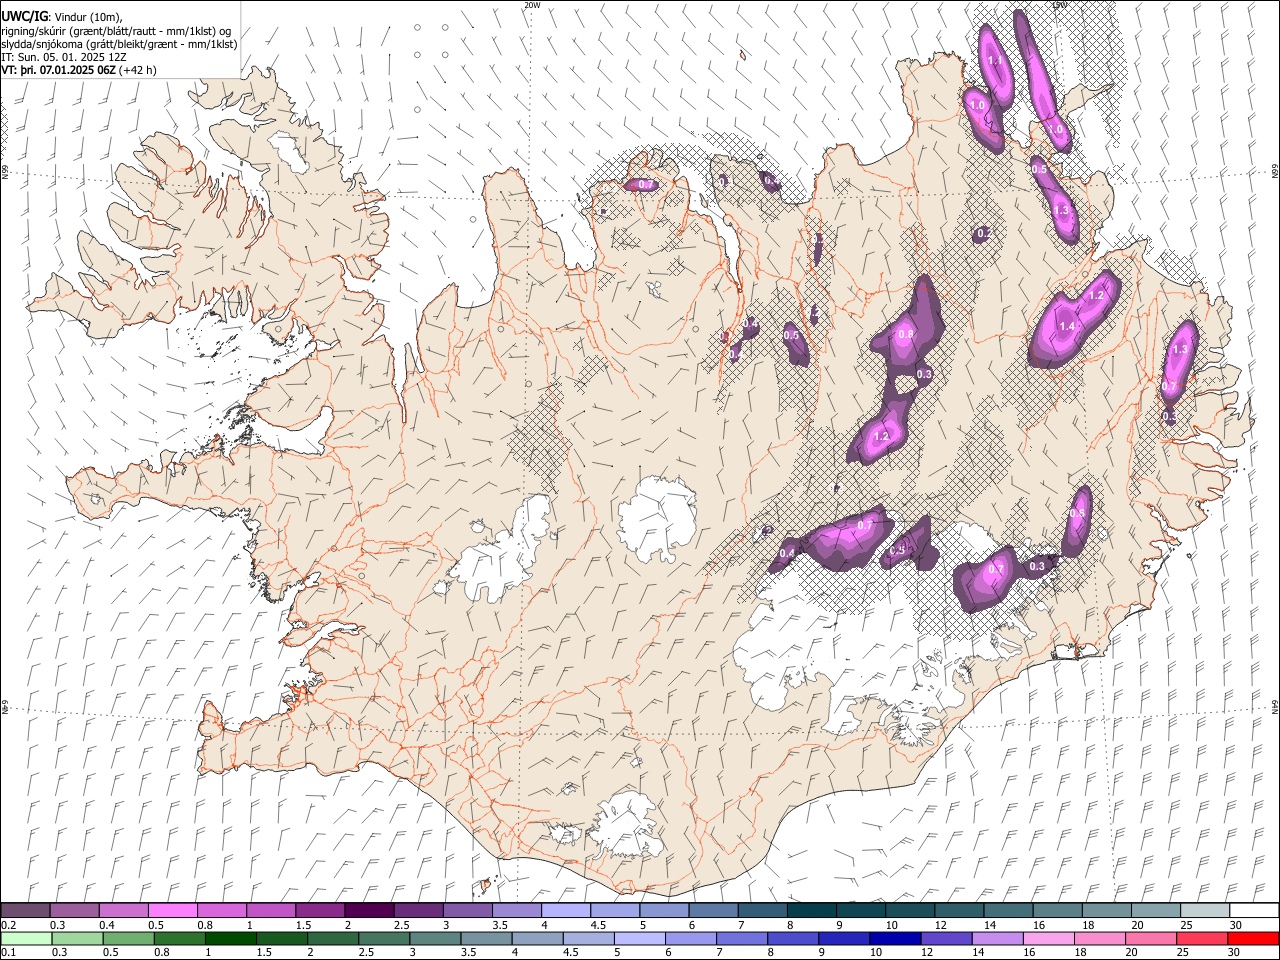Click the 'IT: Sun. 05. 01. 2025 12Z' line

point(64,57)
